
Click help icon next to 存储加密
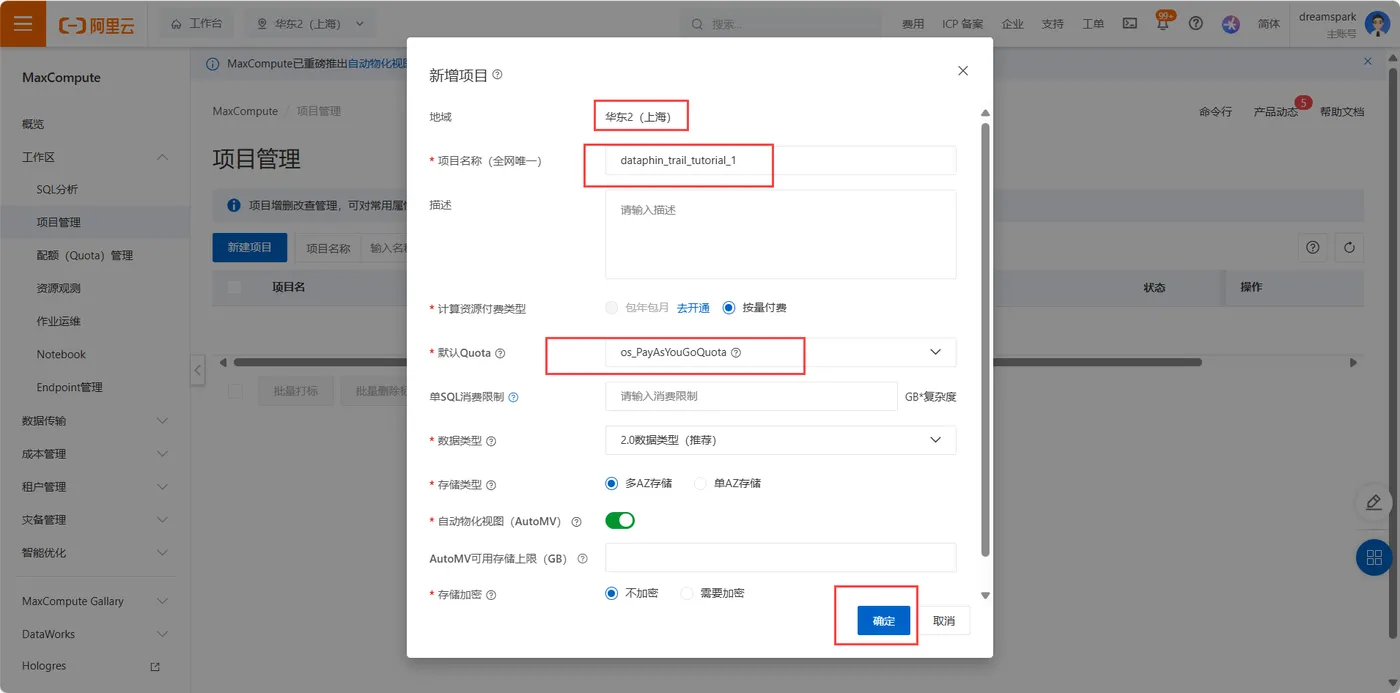coord(491,595)
